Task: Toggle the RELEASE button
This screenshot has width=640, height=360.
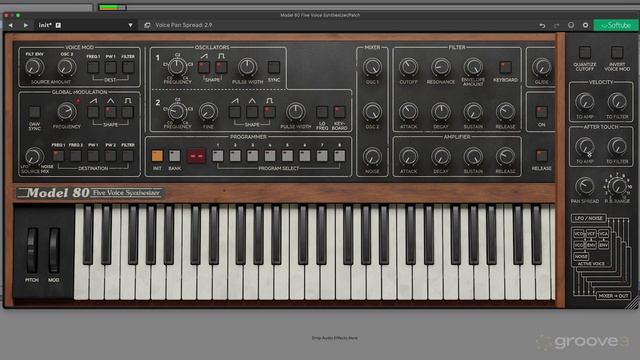Action: click(x=542, y=156)
